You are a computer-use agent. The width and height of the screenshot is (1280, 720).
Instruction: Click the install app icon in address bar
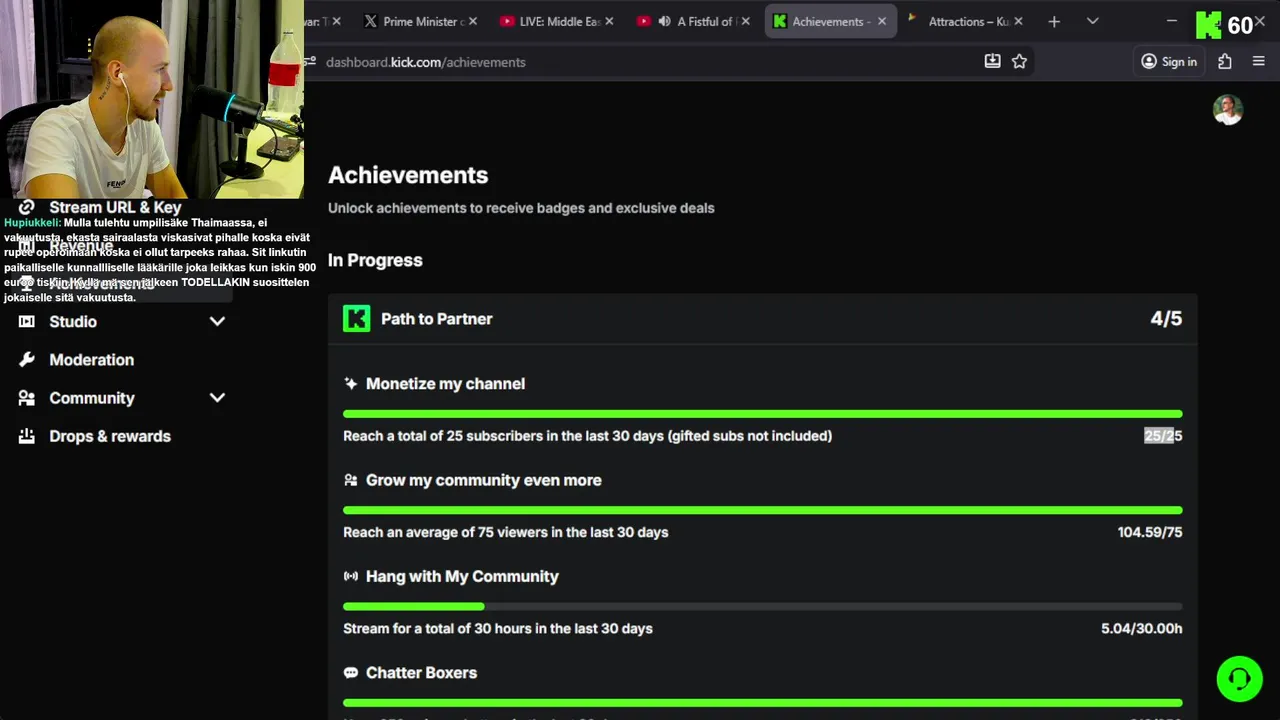[x=992, y=61]
